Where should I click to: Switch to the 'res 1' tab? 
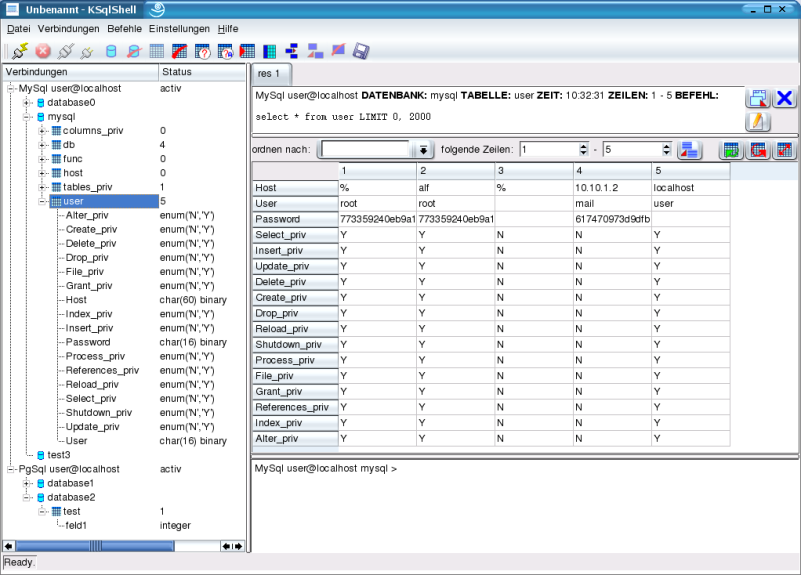(x=269, y=74)
